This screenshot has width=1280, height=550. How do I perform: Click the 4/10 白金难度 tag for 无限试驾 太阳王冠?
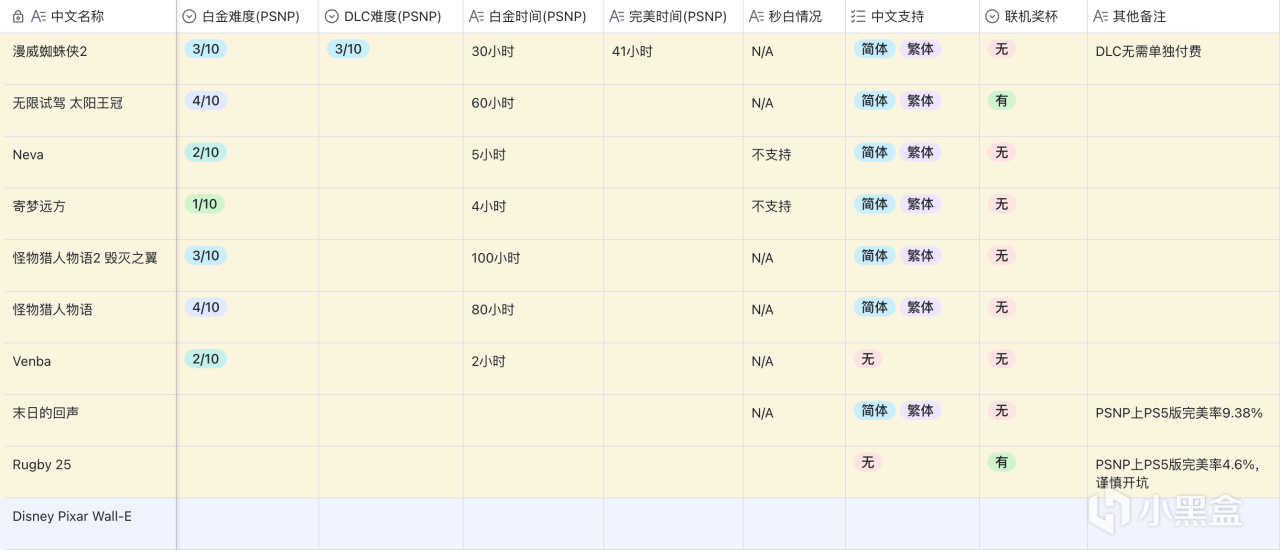[x=205, y=101]
